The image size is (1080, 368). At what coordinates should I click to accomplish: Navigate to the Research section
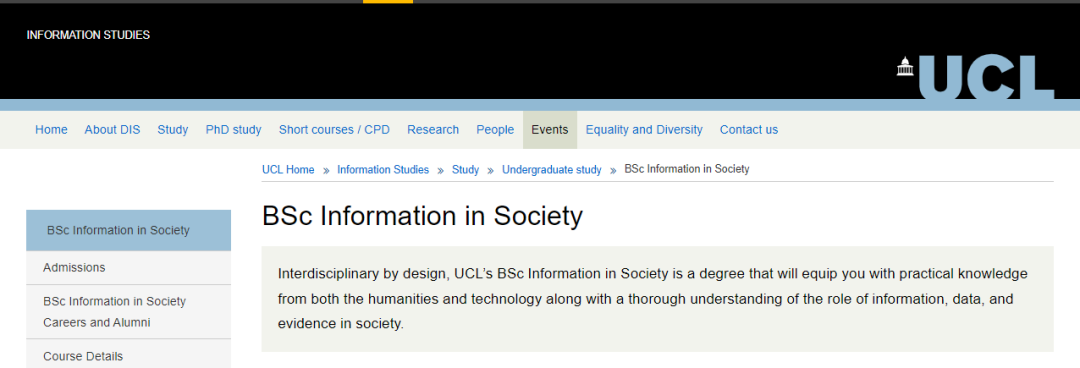tap(433, 130)
